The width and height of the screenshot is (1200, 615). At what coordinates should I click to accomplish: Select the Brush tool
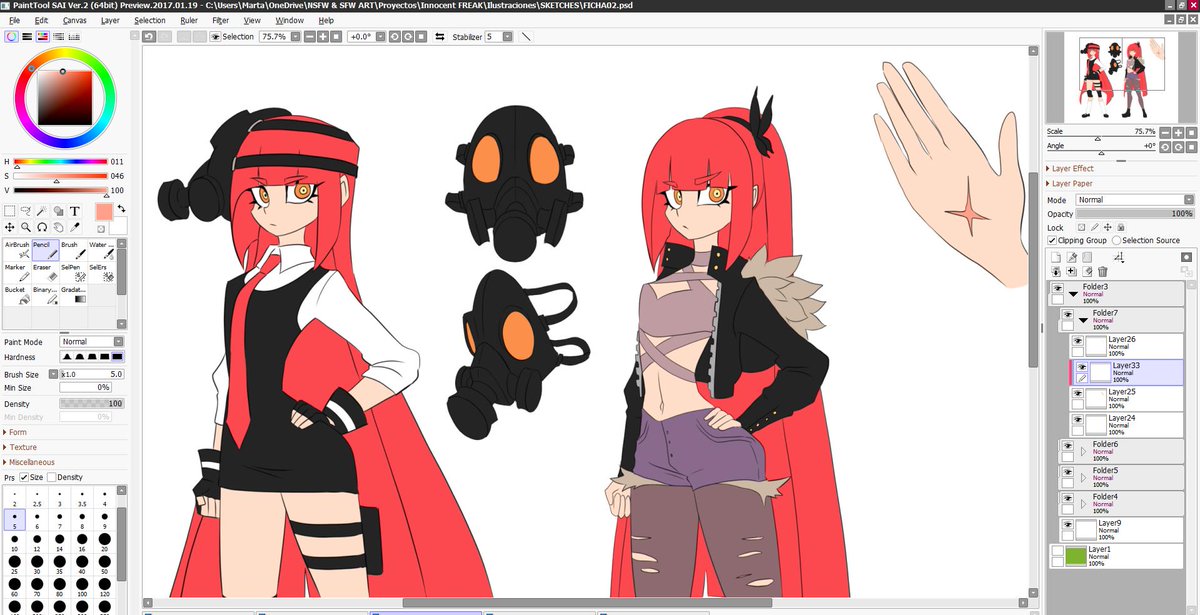73,250
